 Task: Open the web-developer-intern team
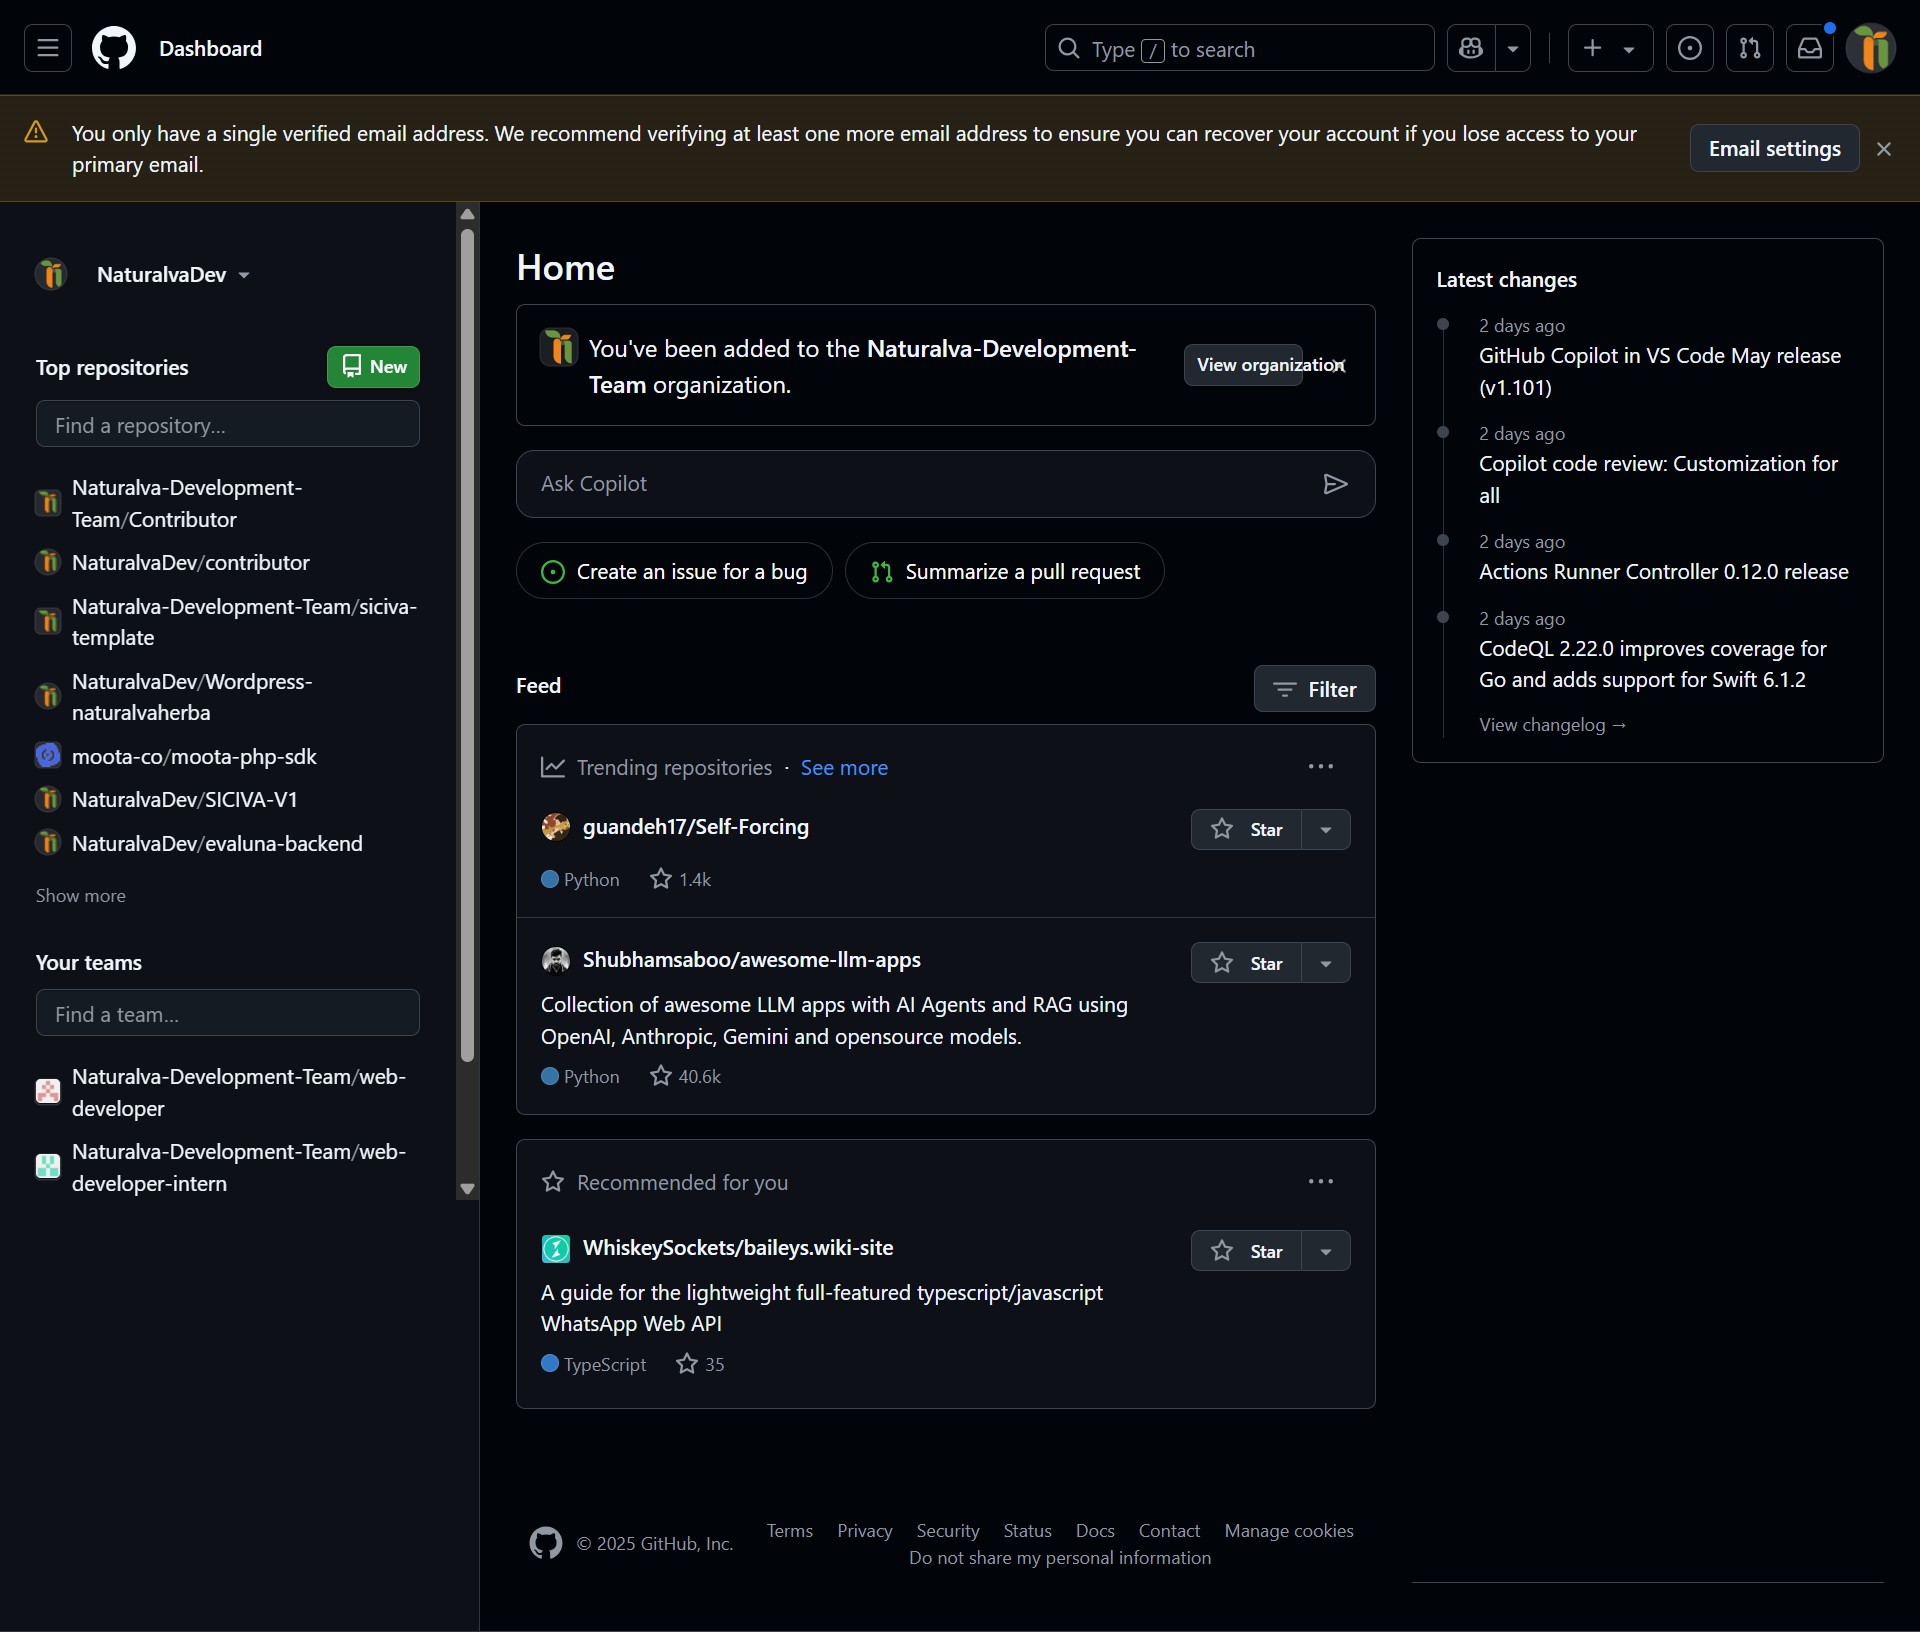click(238, 1167)
